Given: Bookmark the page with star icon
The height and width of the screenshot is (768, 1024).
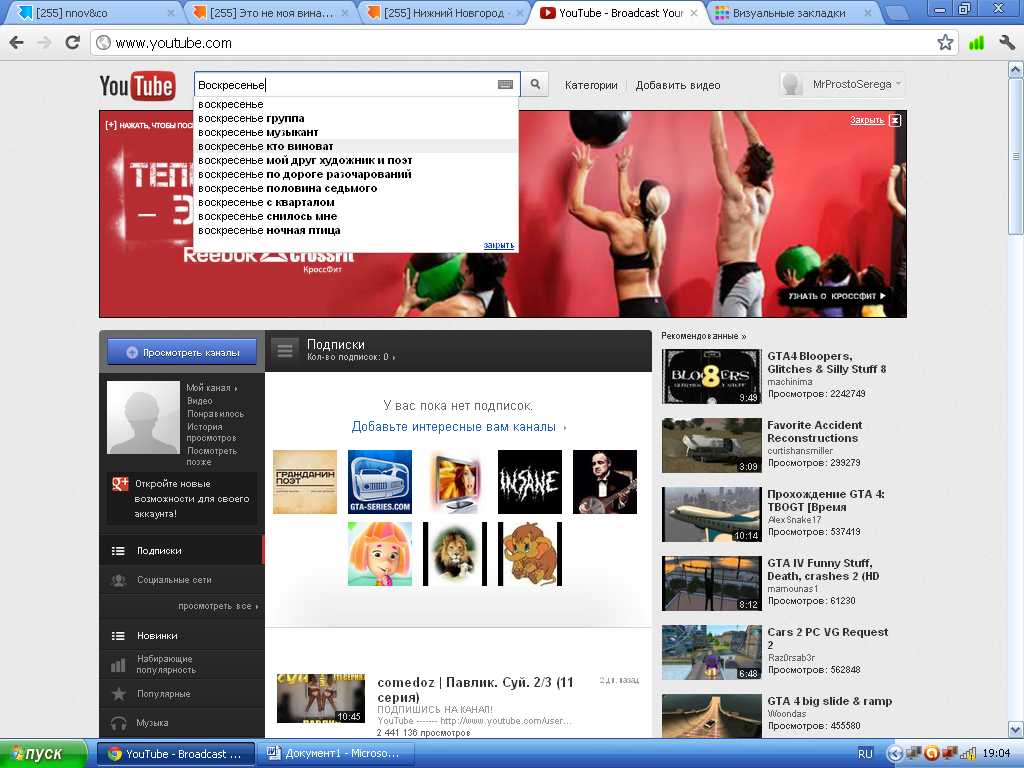Looking at the screenshot, I should coord(945,43).
